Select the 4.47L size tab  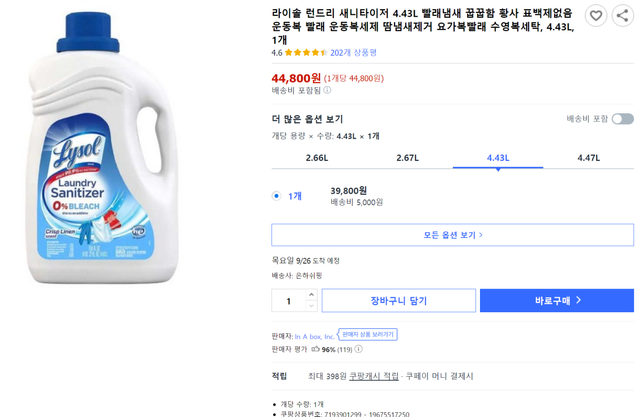point(588,158)
